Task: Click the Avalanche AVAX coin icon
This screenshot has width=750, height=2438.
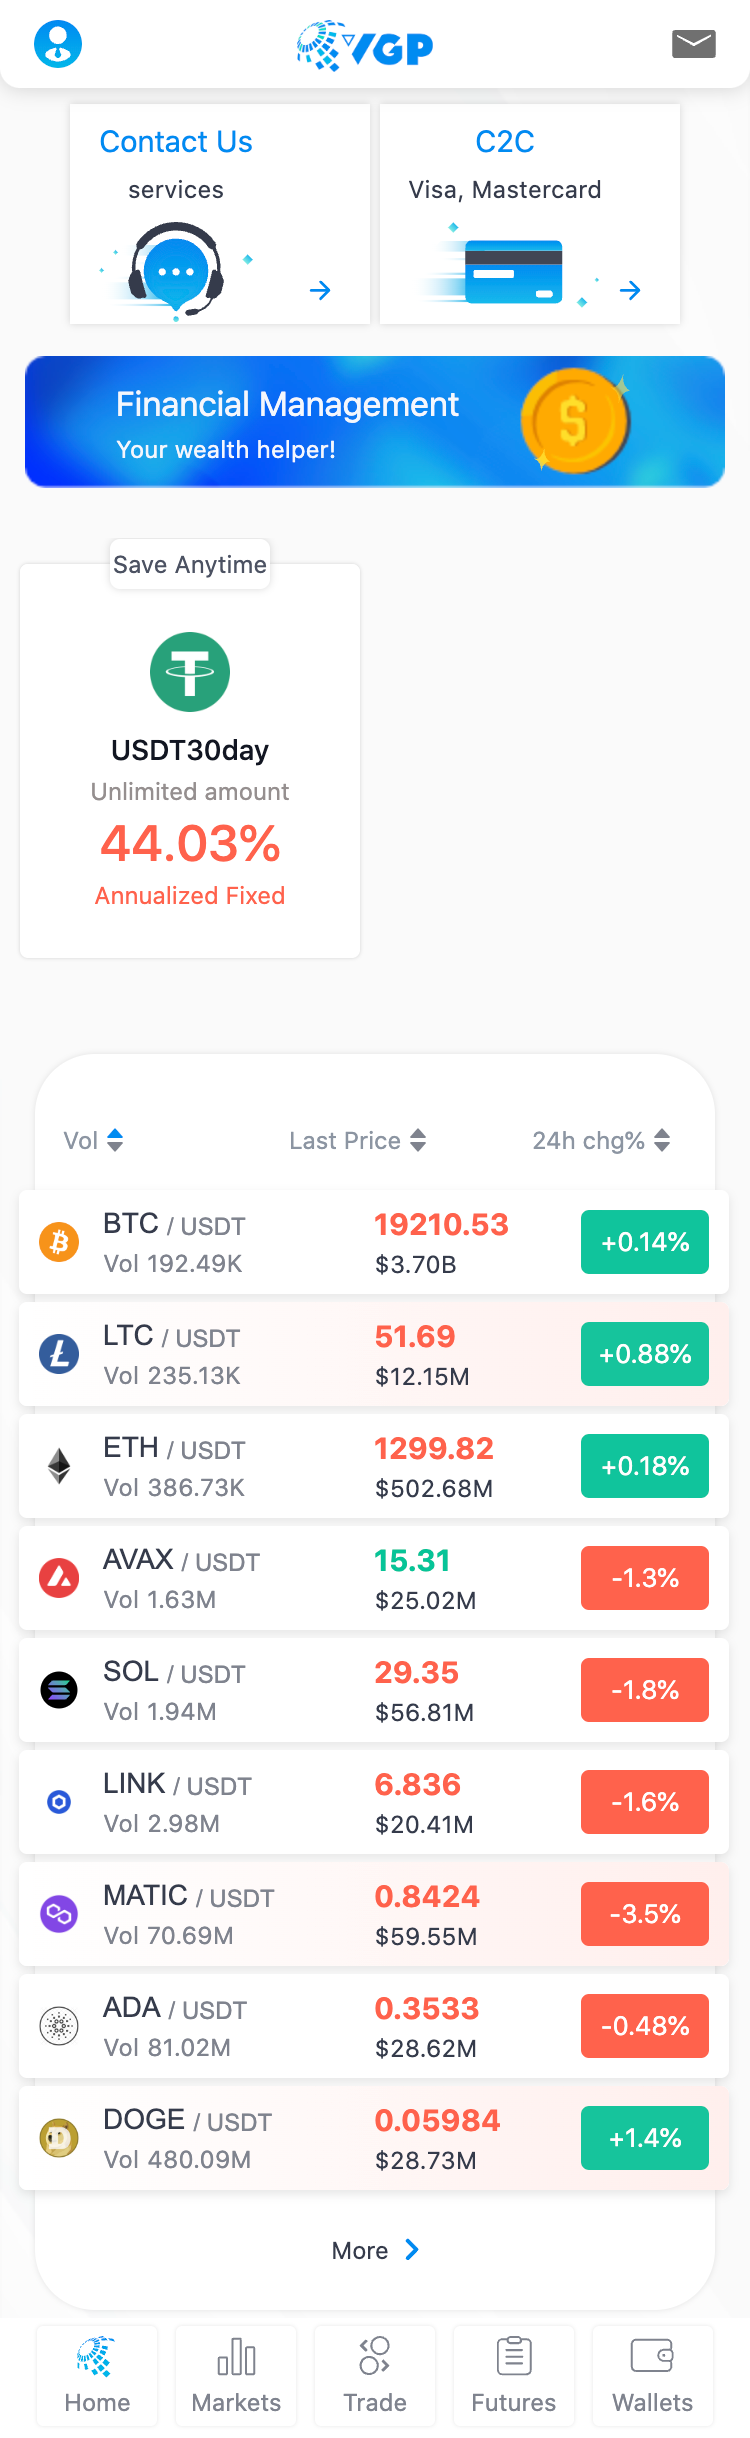Action: pyautogui.click(x=59, y=1578)
